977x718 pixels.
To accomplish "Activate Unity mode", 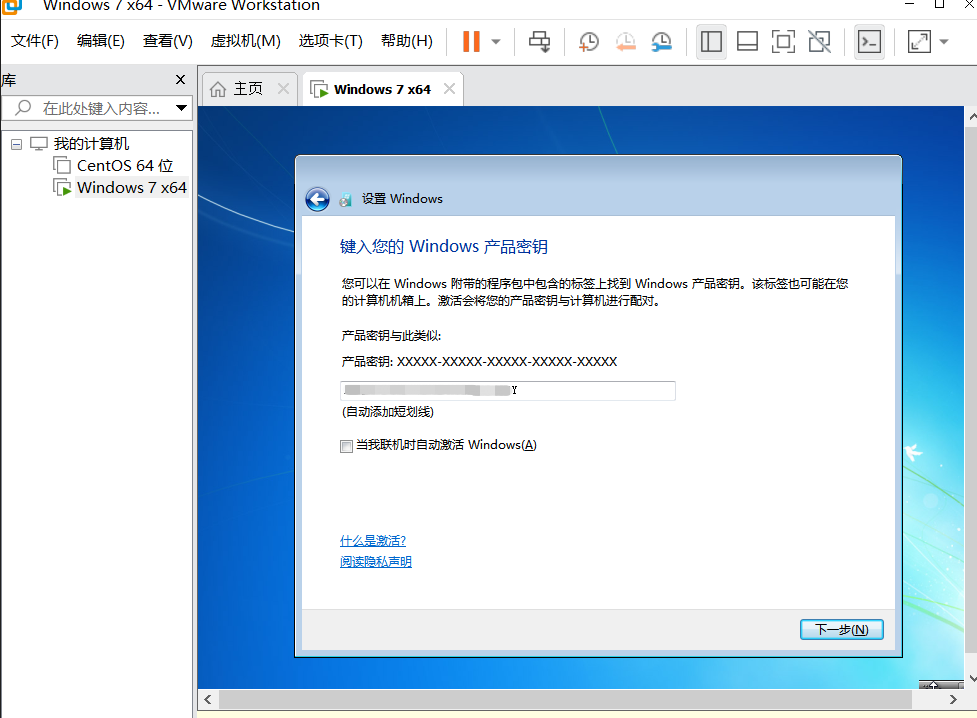I will click(819, 41).
